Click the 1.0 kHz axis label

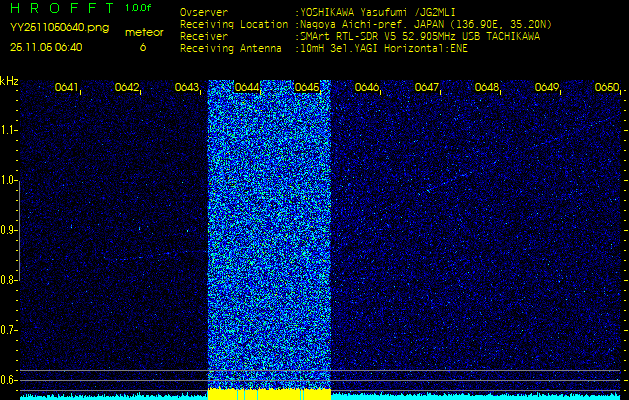point(8,181)
